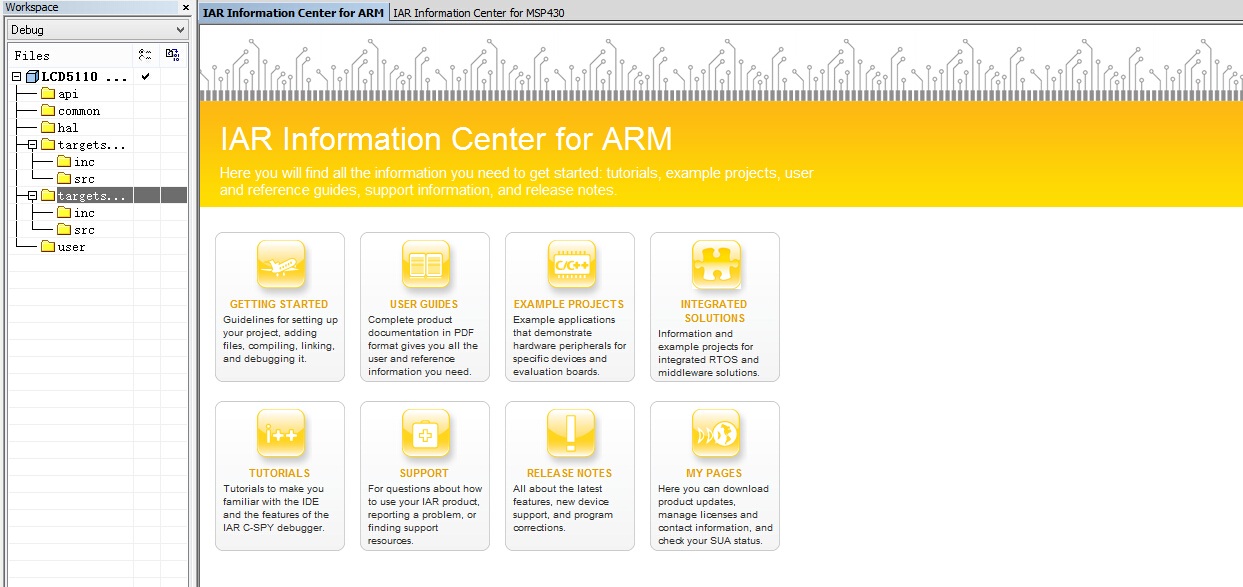Open the Support first-aid kit icon
1243x587 pixels.
click(x=425, y=434)
